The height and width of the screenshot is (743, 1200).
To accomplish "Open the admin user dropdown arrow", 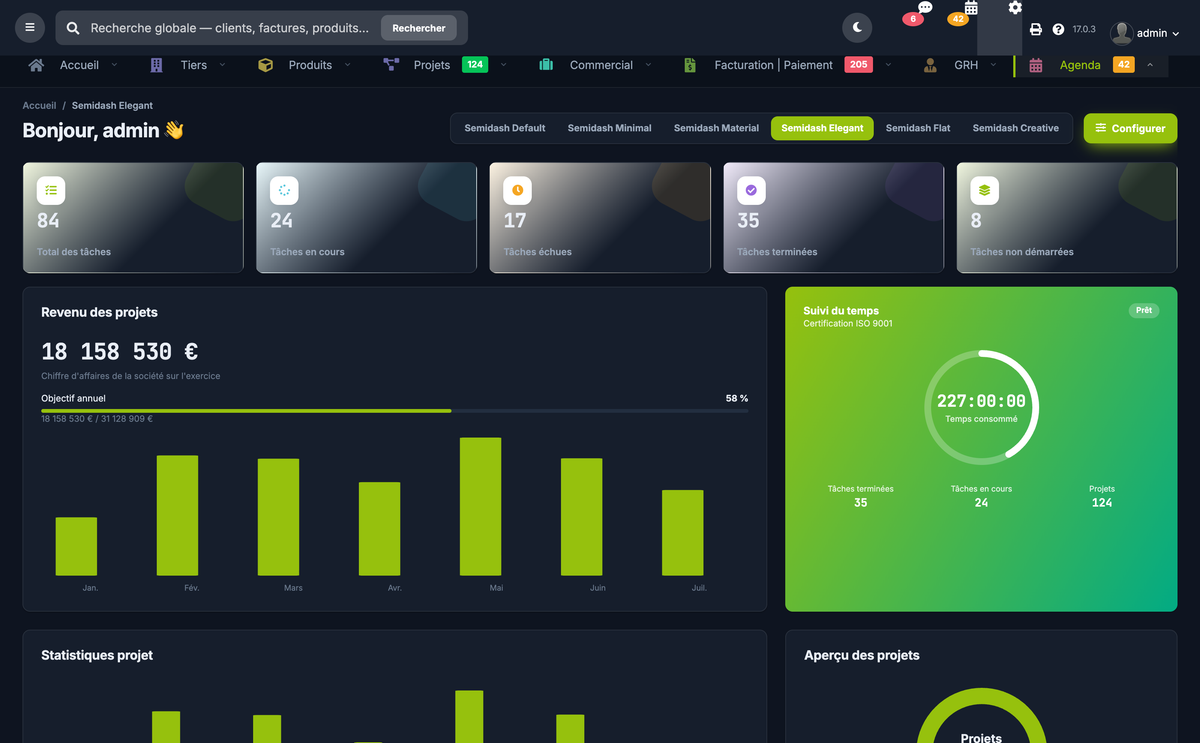I will [1175, 34].
